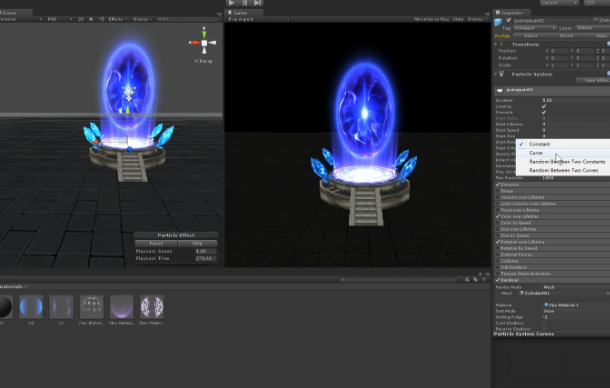Click the Position X field
The height and width of the screenshot is (388, 610).
(559, 51)
